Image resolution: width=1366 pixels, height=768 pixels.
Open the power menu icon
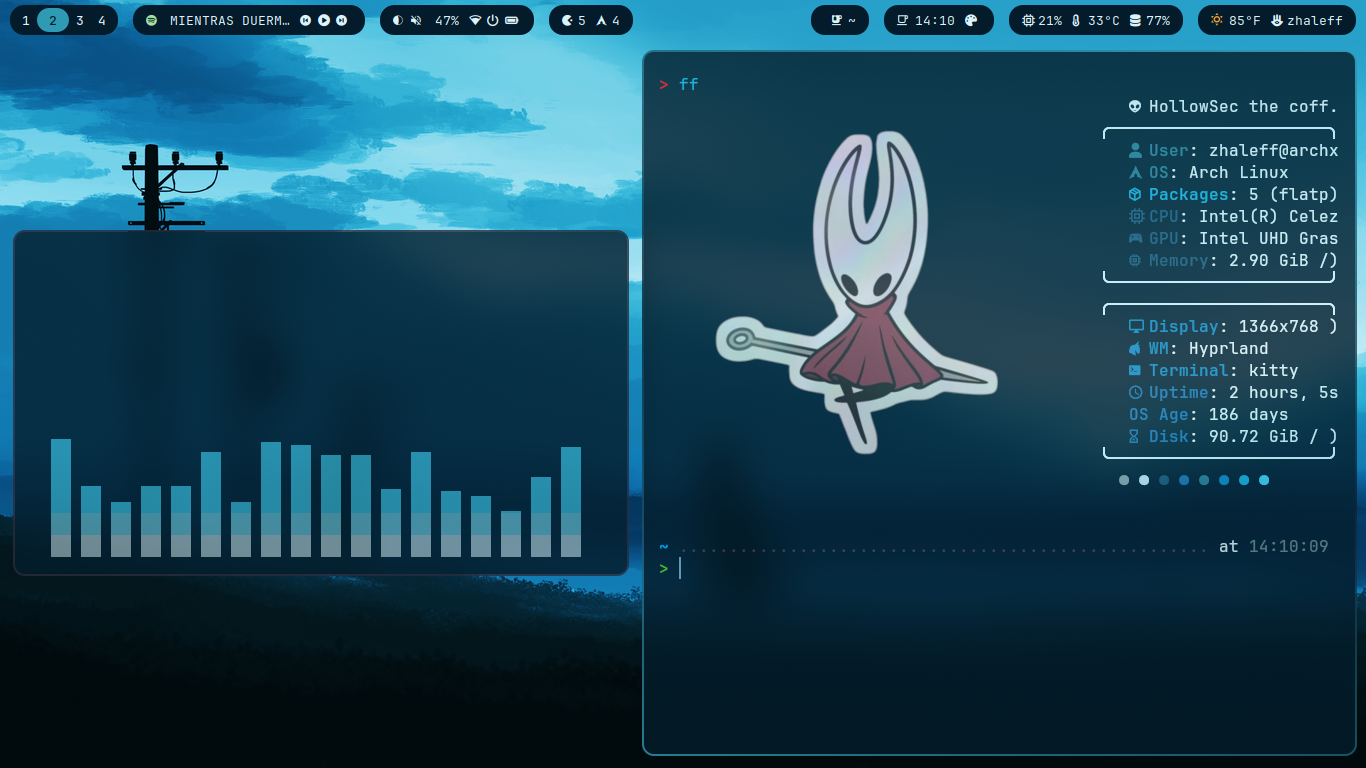pyautogui.click(x=493, y=20)
